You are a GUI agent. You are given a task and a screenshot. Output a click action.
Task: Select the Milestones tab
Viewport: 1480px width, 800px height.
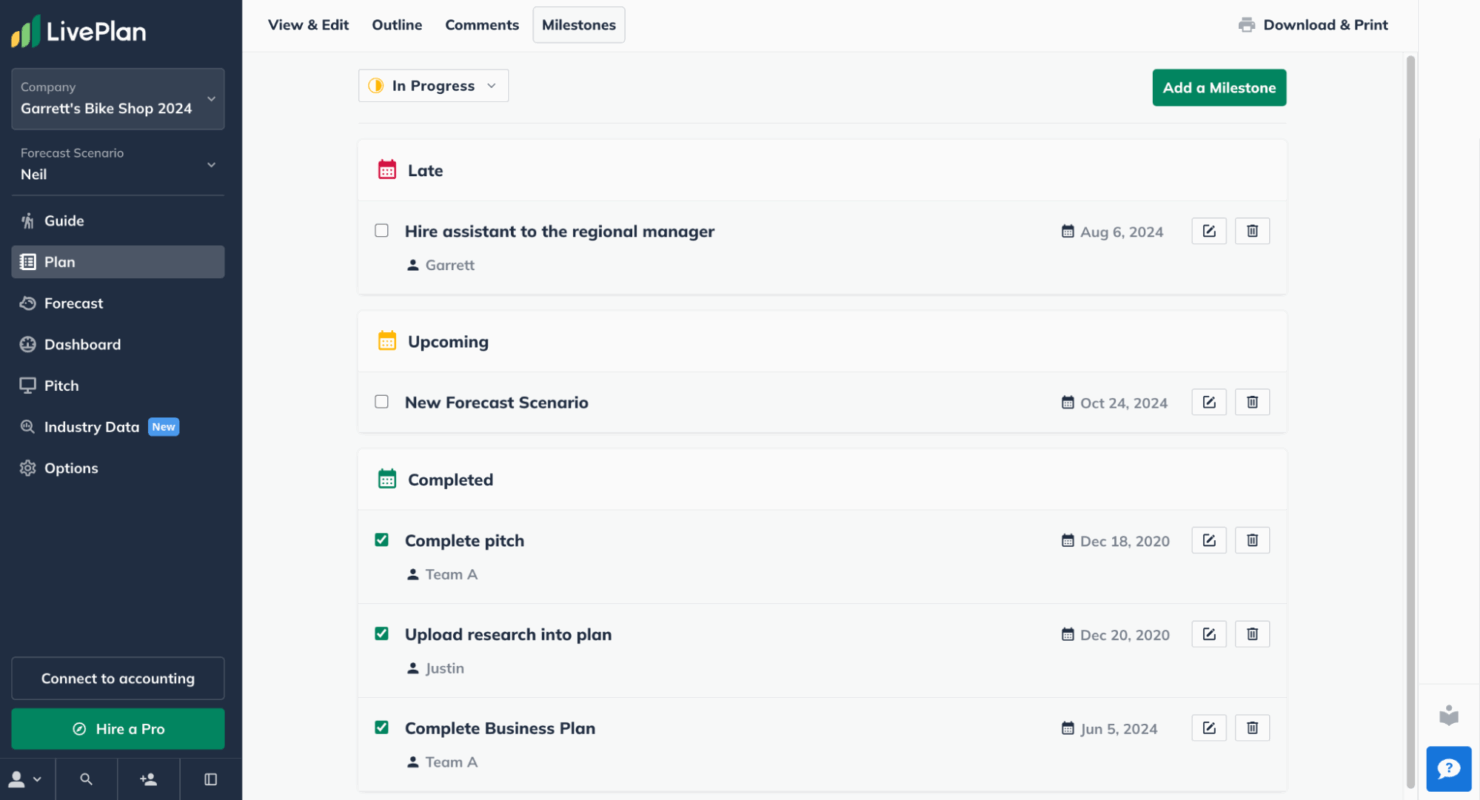pyautogui.click(x=579, y=25)
